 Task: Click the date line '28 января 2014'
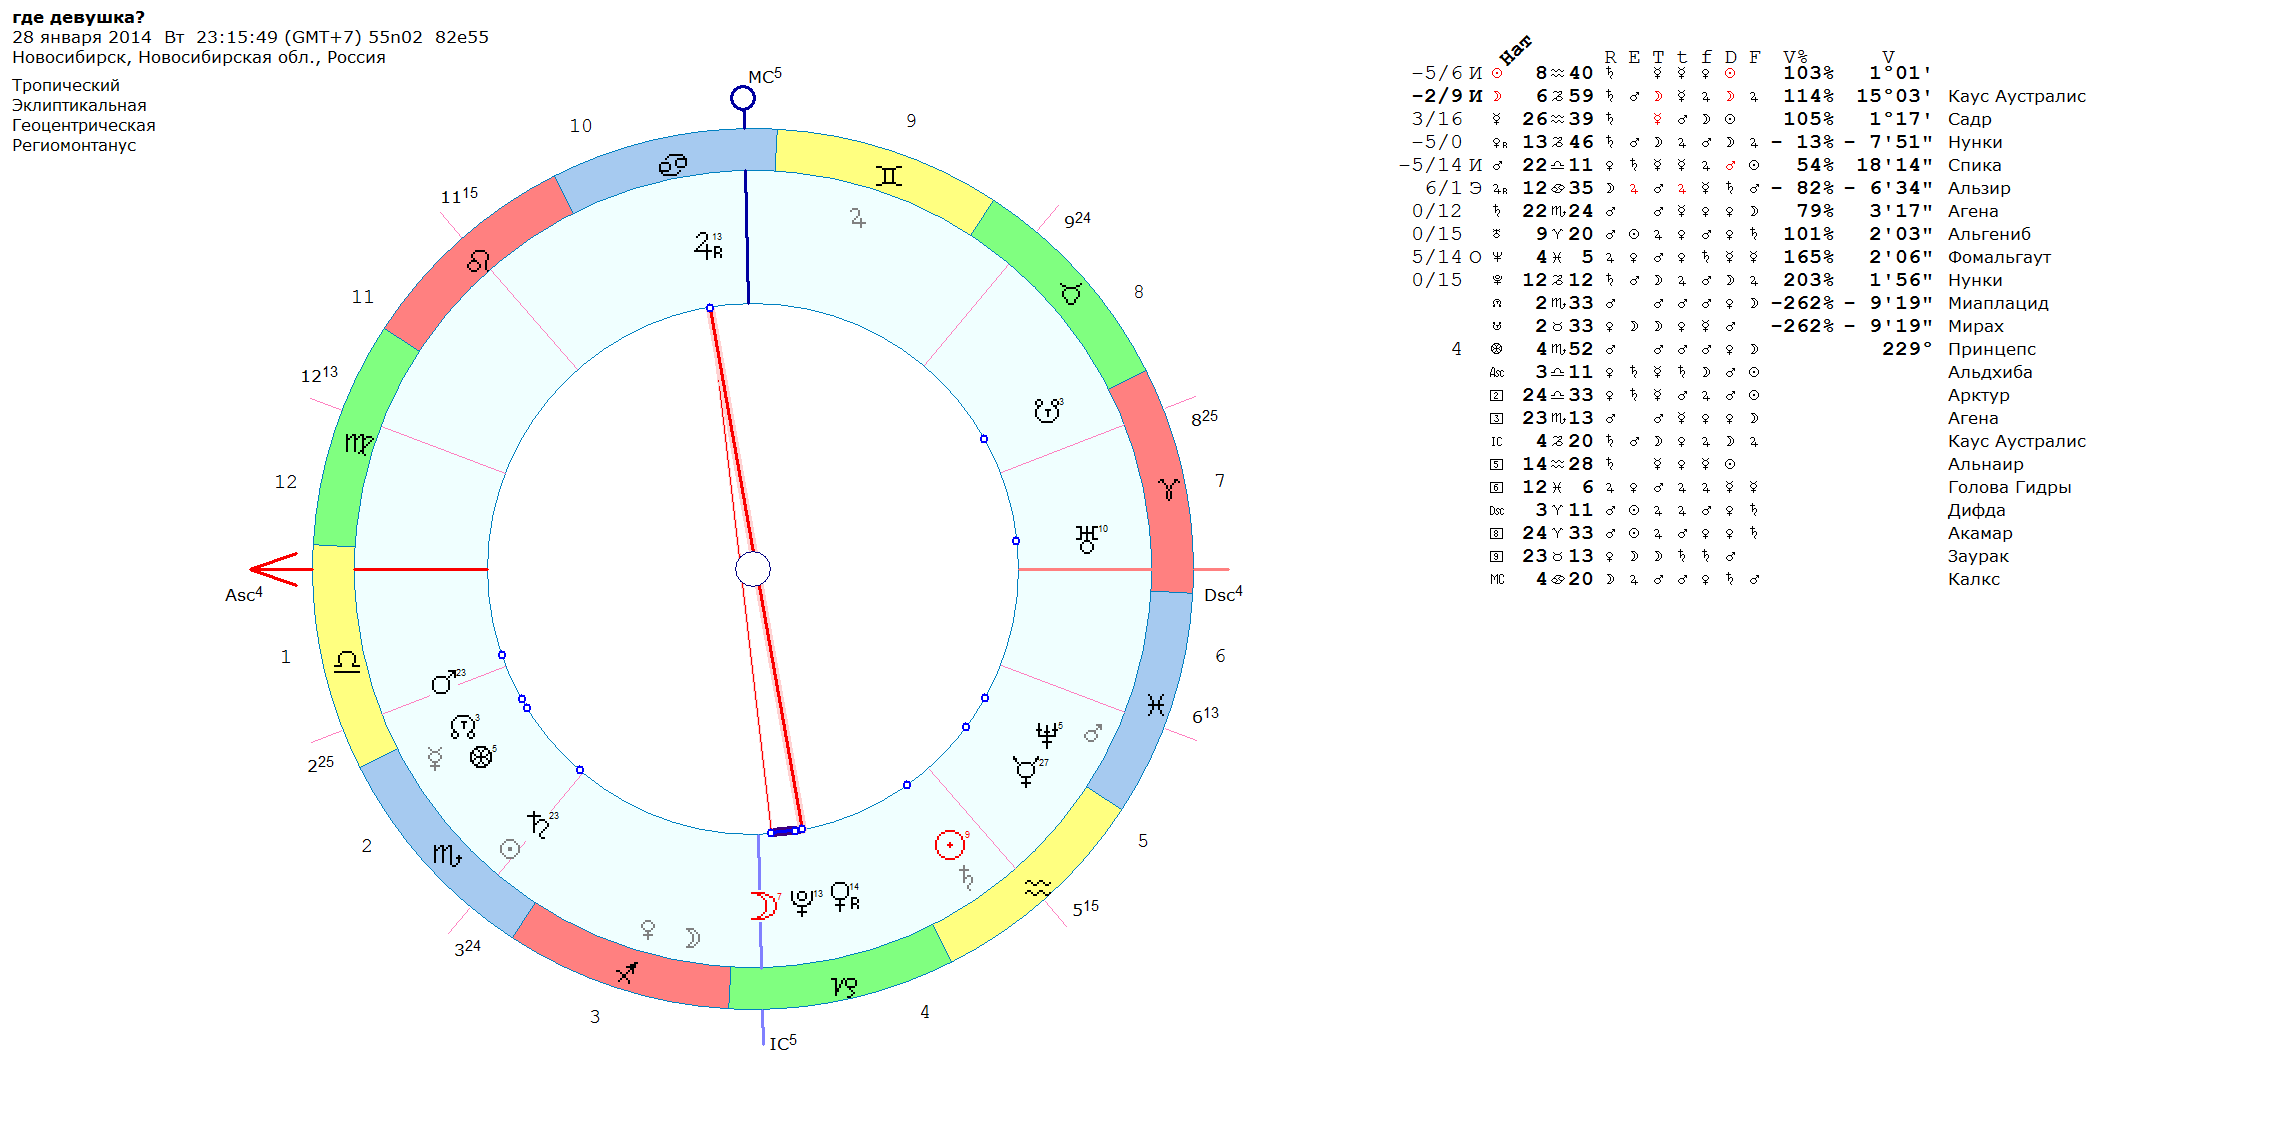tap(82, 37)
